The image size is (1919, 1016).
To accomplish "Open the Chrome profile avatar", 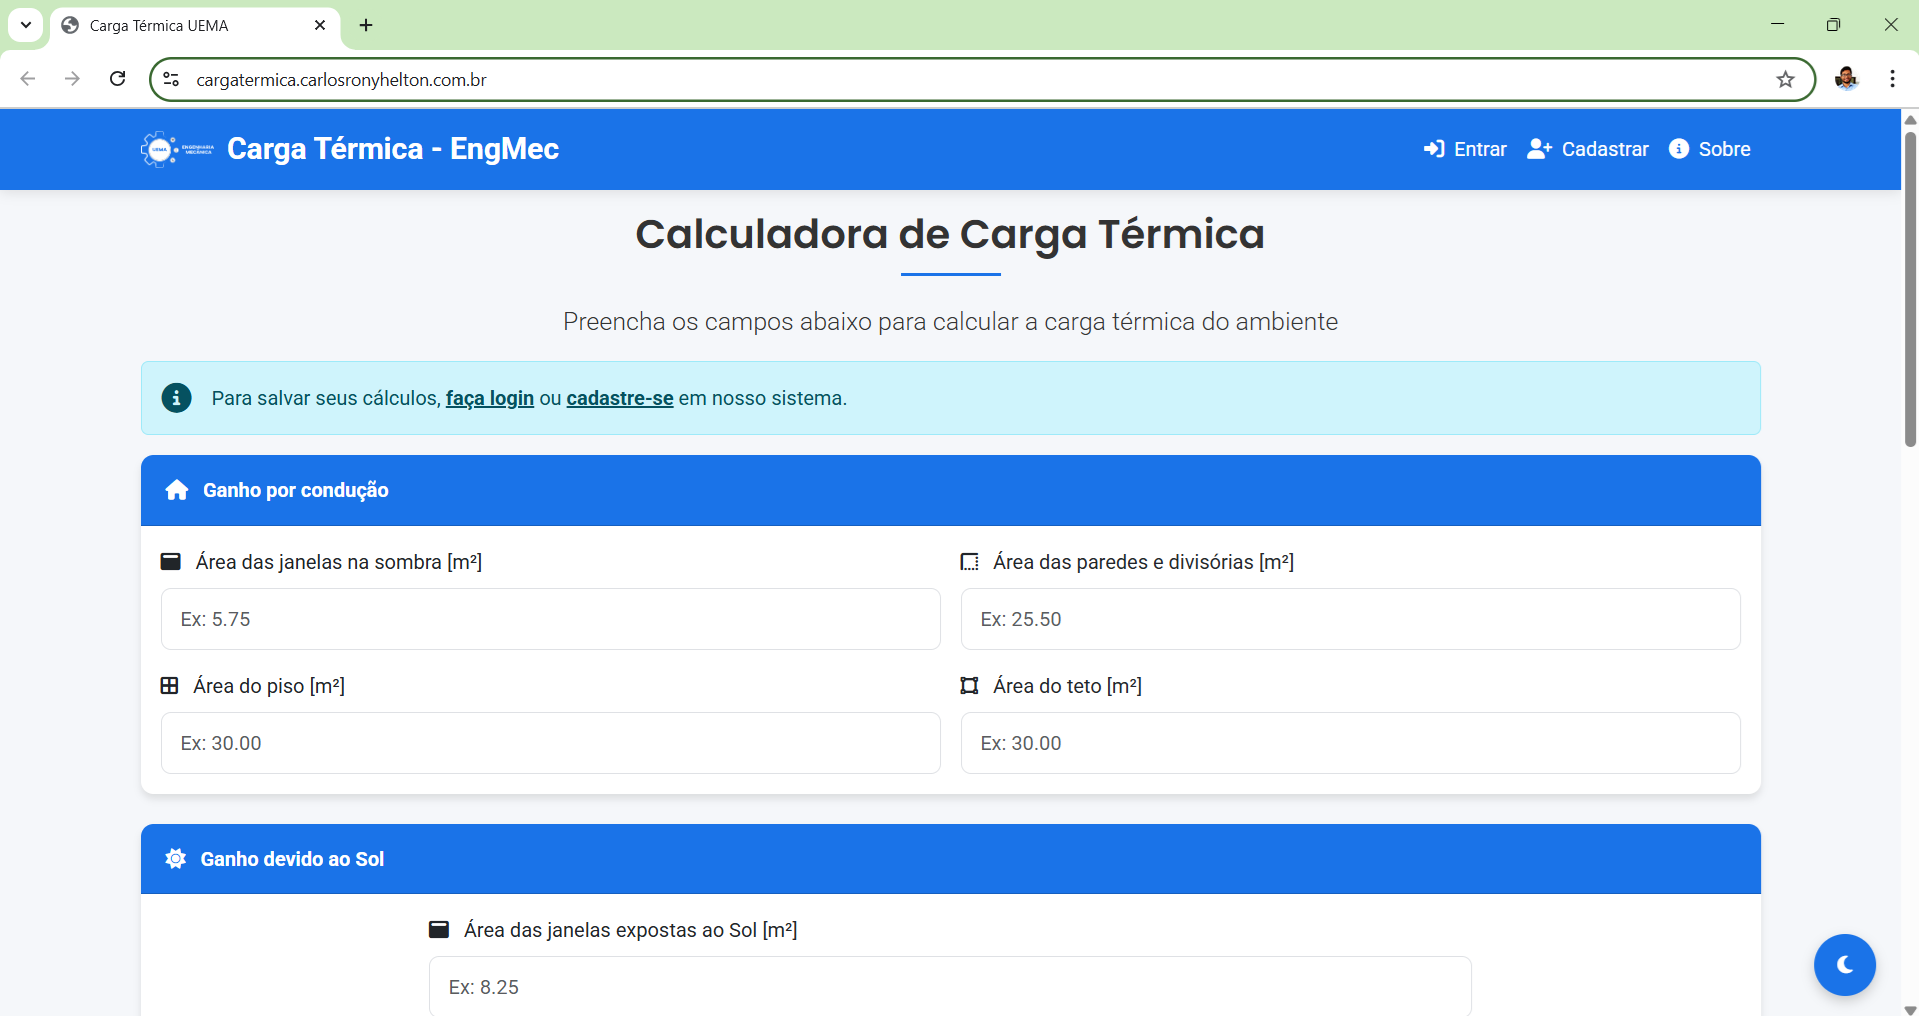I will (1846, 79).
